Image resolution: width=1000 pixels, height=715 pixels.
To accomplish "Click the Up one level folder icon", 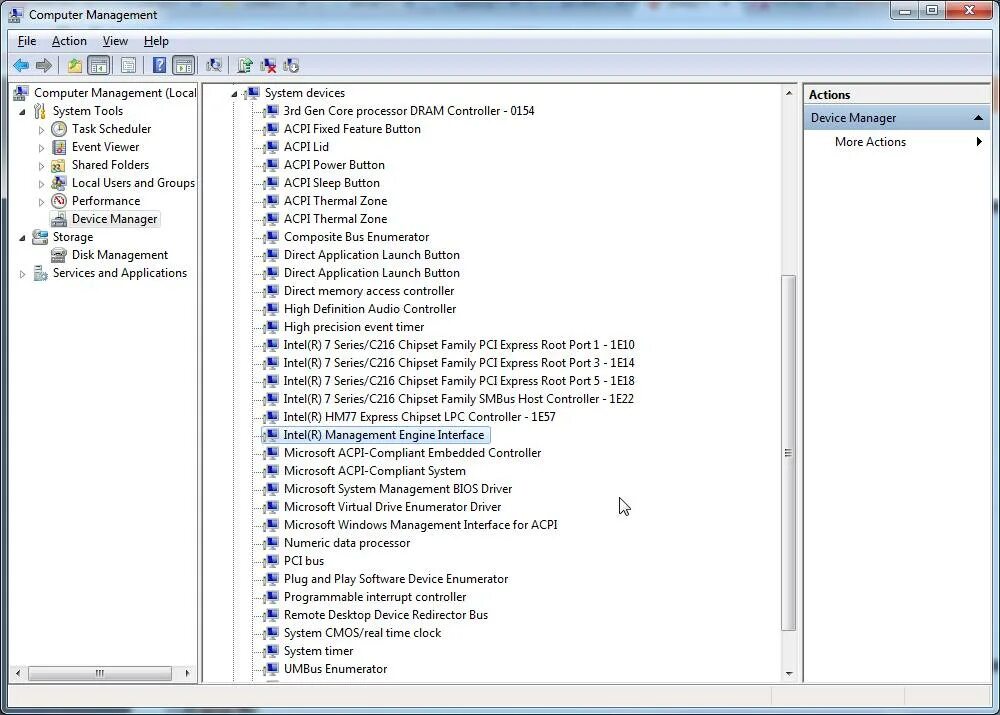I will point(75,65).
